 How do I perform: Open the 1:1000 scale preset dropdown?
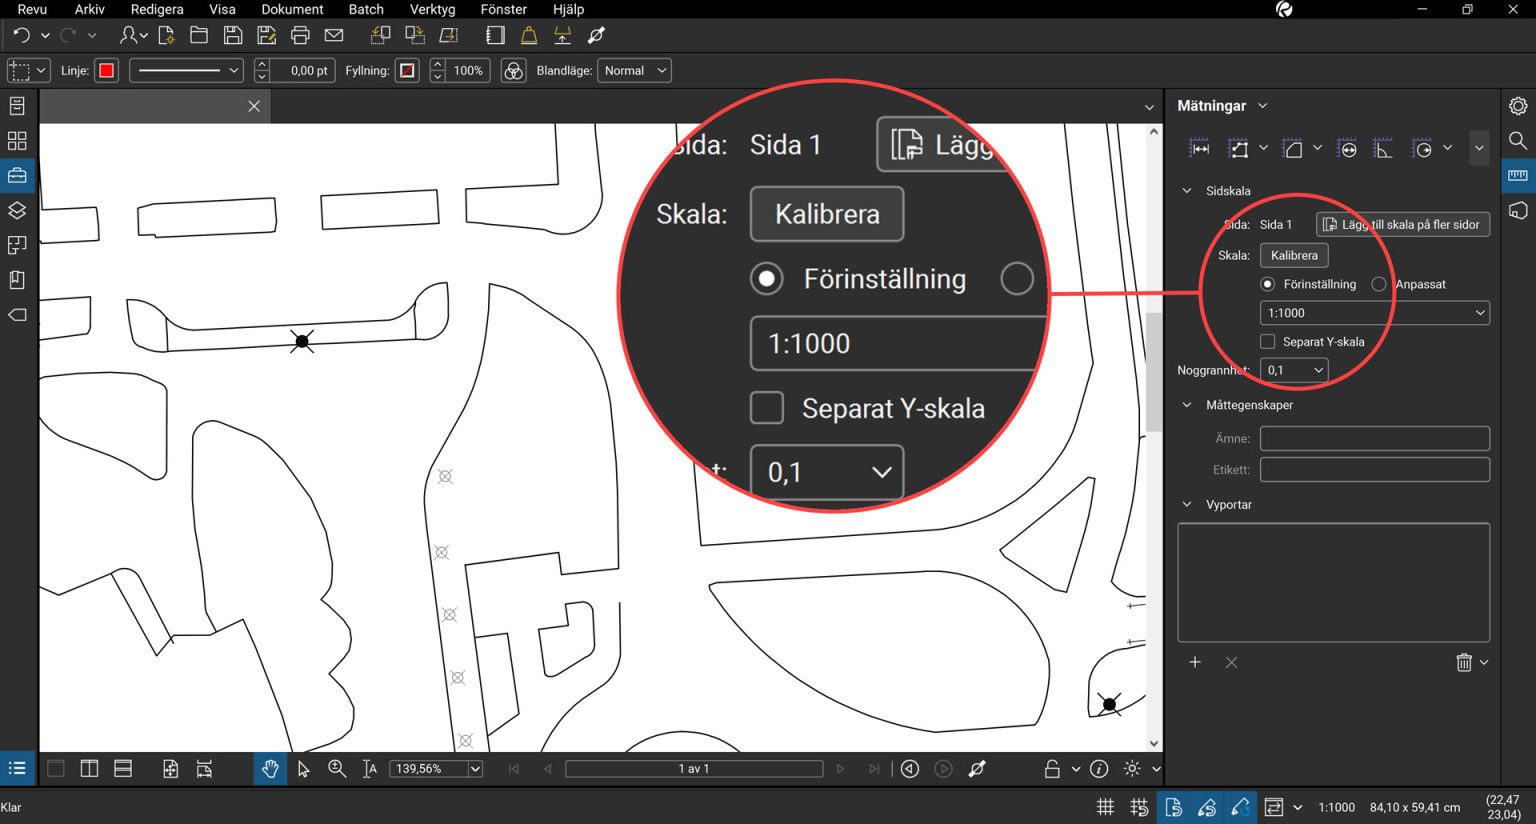(x=1374, y=313)
